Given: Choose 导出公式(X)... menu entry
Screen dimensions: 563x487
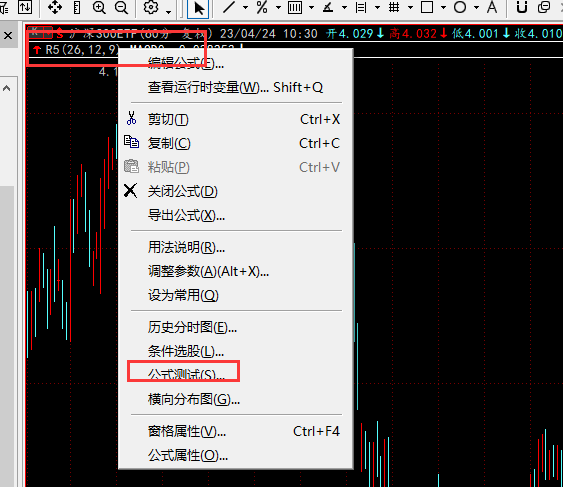Looking at the screenshot, I should (x=236, y=215).
